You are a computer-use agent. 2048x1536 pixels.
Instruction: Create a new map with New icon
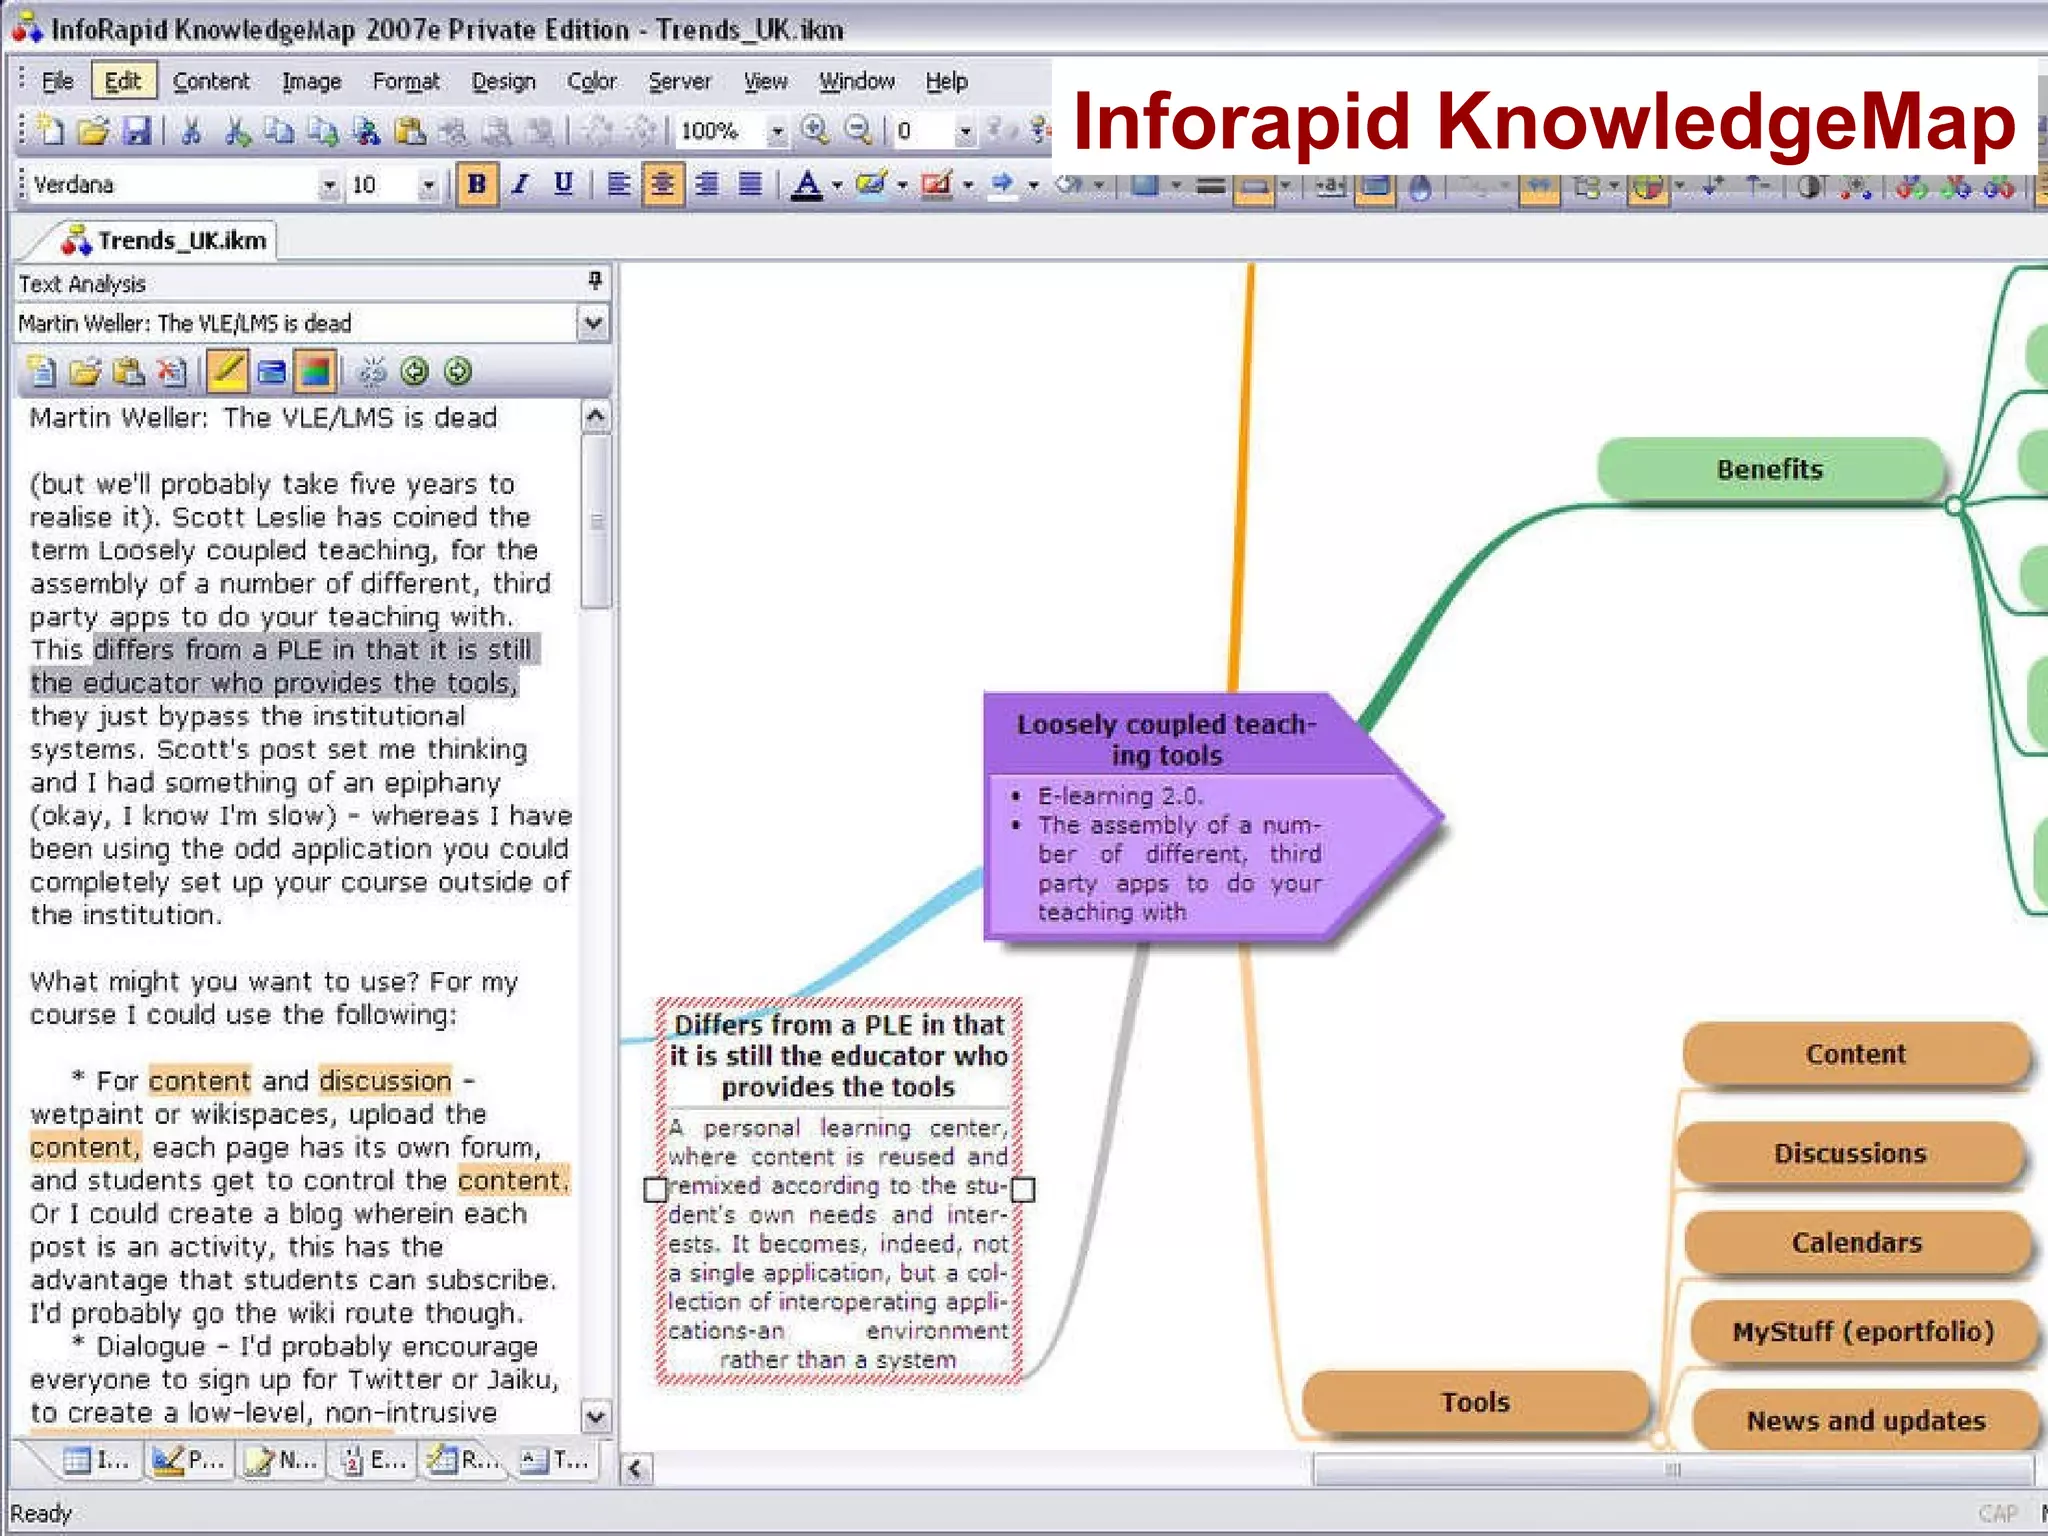pyautogui.click(x=50, y=131)
